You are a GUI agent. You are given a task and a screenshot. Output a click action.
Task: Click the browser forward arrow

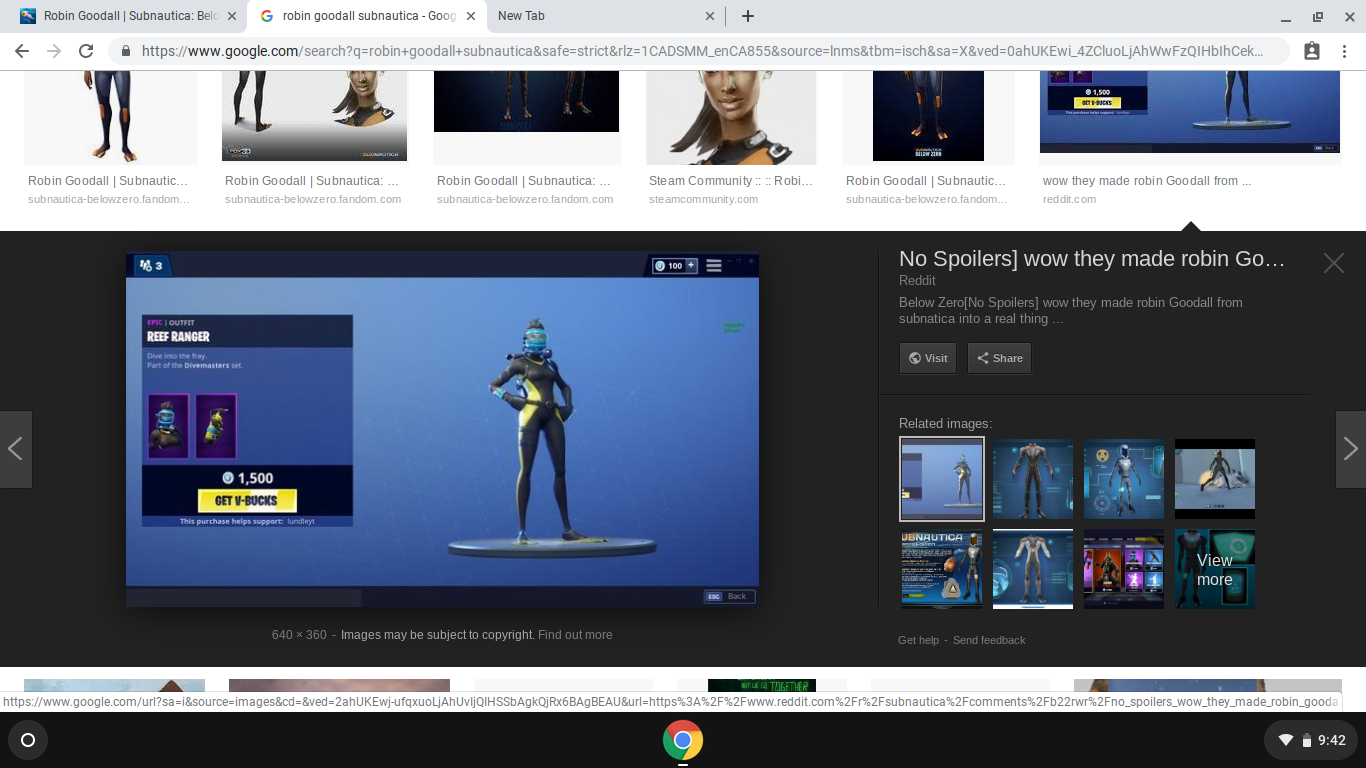[x=54, y=51]
